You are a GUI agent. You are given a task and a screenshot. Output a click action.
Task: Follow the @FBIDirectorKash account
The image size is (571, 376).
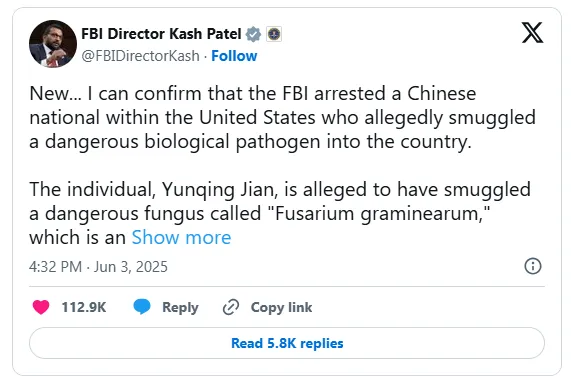coord(234,56)
